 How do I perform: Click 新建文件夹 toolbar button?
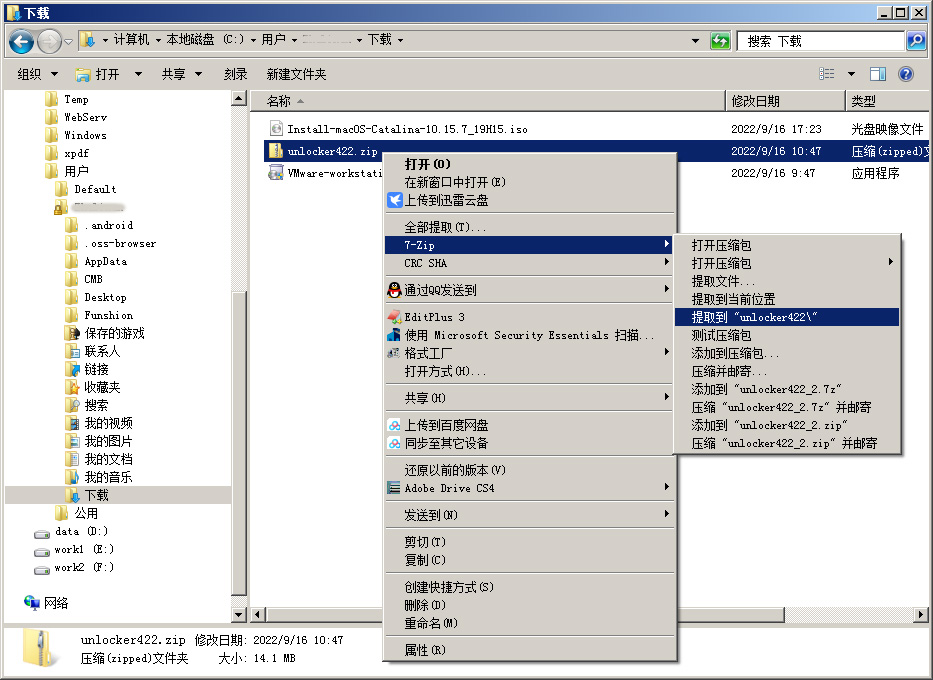coord(296,74)
